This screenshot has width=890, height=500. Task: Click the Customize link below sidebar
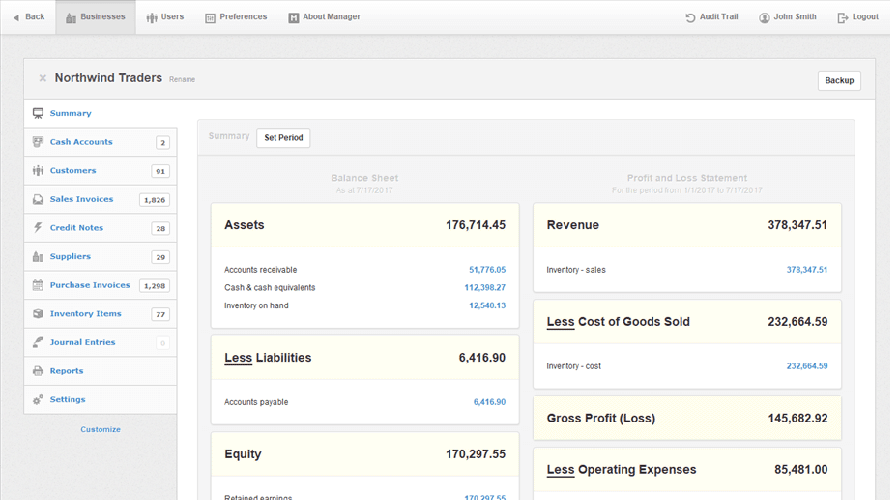(x=100, y=429)
